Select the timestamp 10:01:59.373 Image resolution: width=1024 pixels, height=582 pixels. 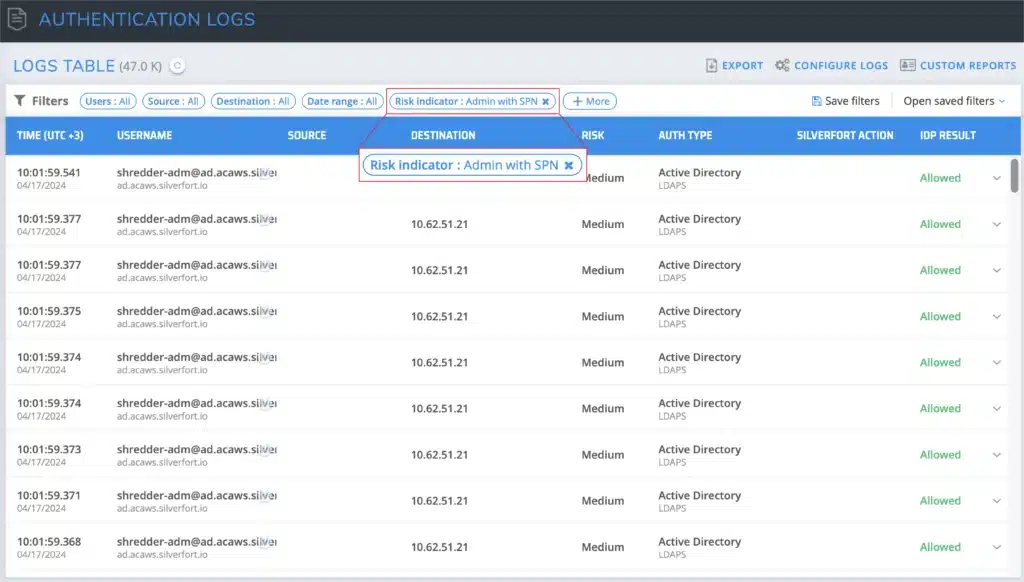click(x=49, y=449)
